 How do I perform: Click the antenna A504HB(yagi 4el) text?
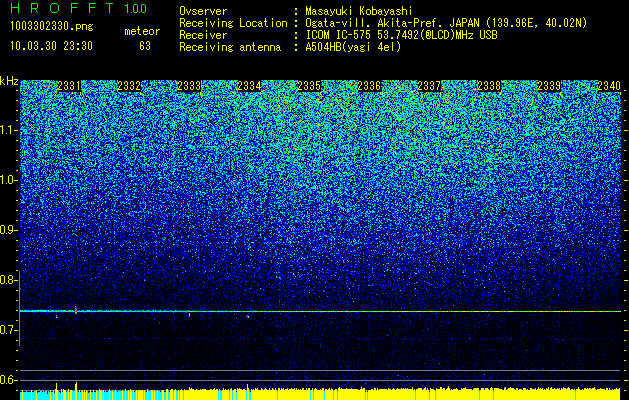click(353, 47)
